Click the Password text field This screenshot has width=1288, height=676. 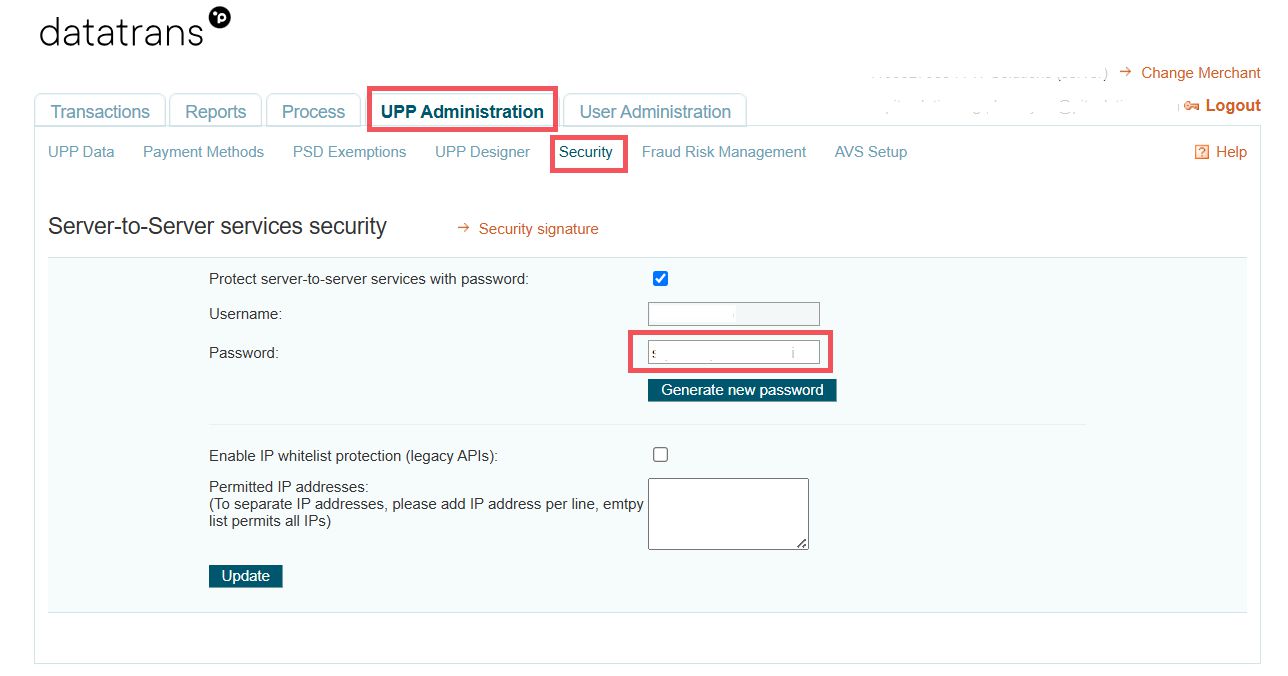pos(733,352)
